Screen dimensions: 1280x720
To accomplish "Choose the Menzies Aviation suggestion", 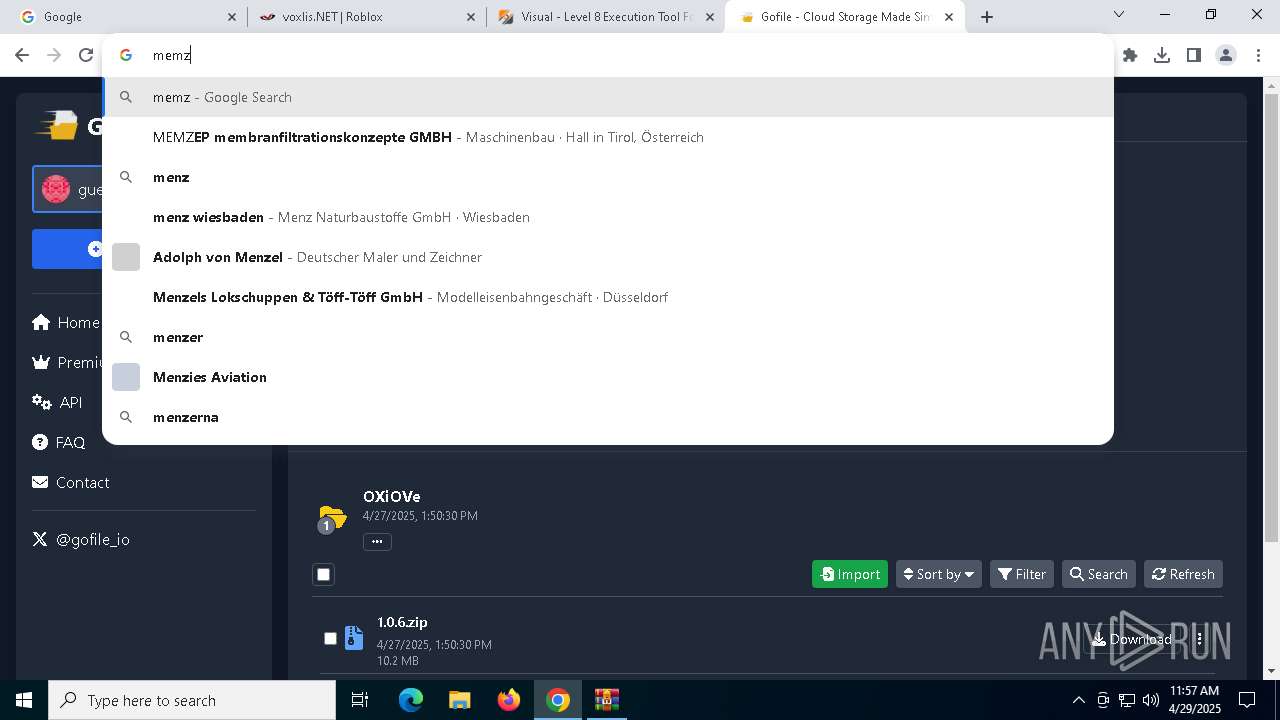I will point(608,377).
